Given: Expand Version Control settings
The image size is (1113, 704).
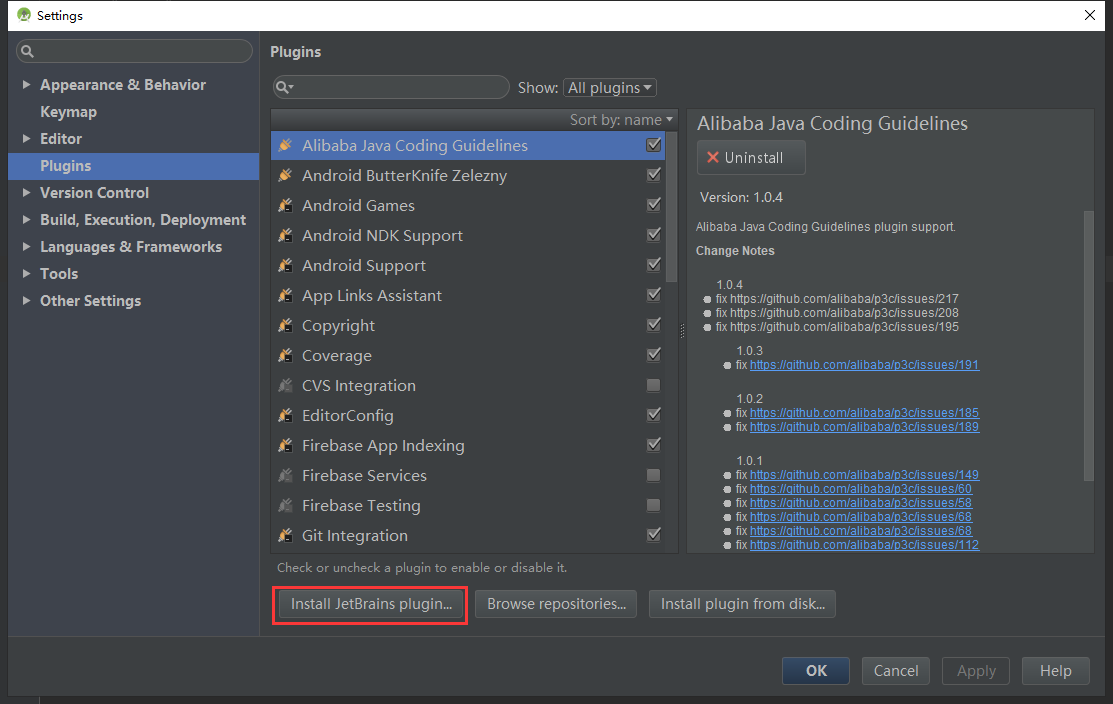Looking at the screenshot, I should click(x=26, y=192).
